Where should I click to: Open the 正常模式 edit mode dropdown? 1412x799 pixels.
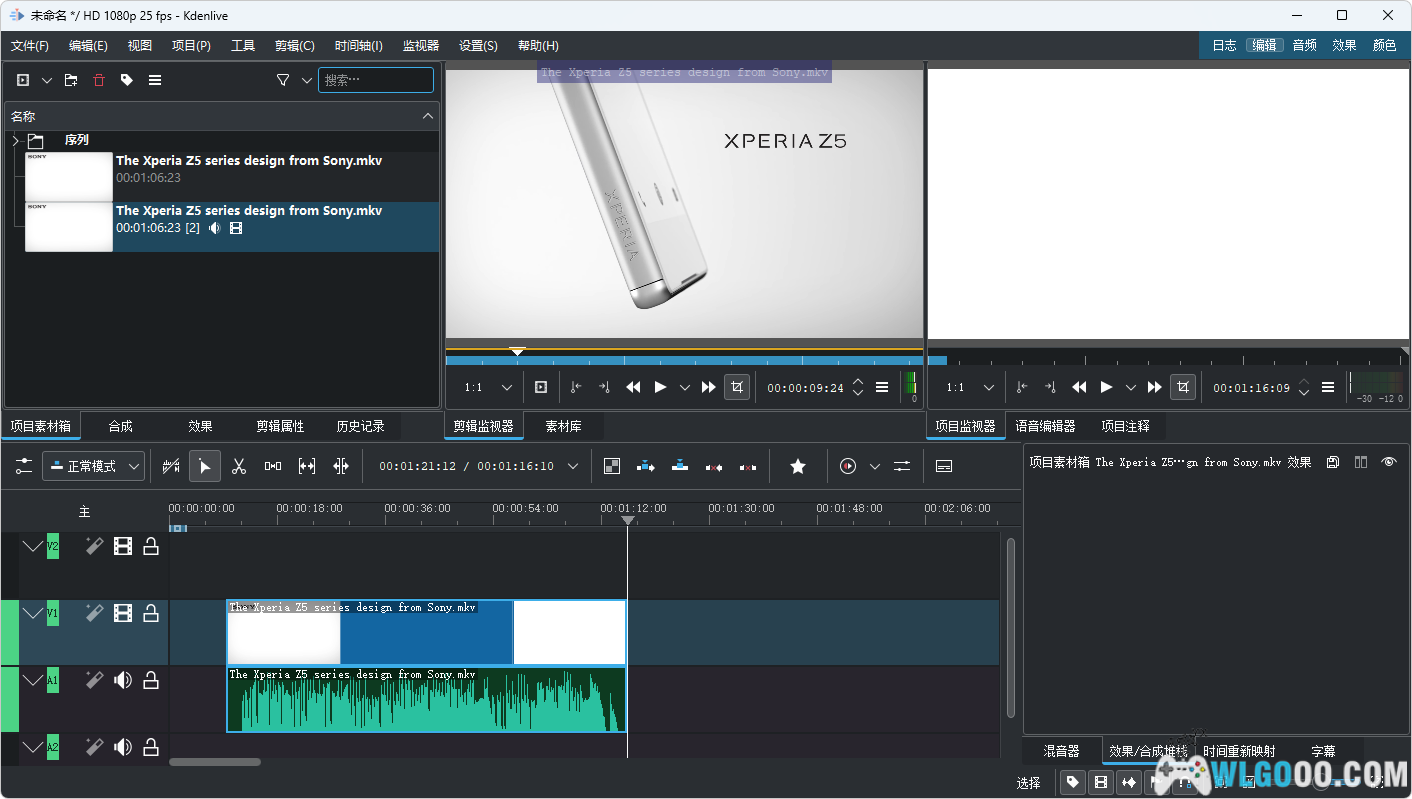tap(96, 466)
